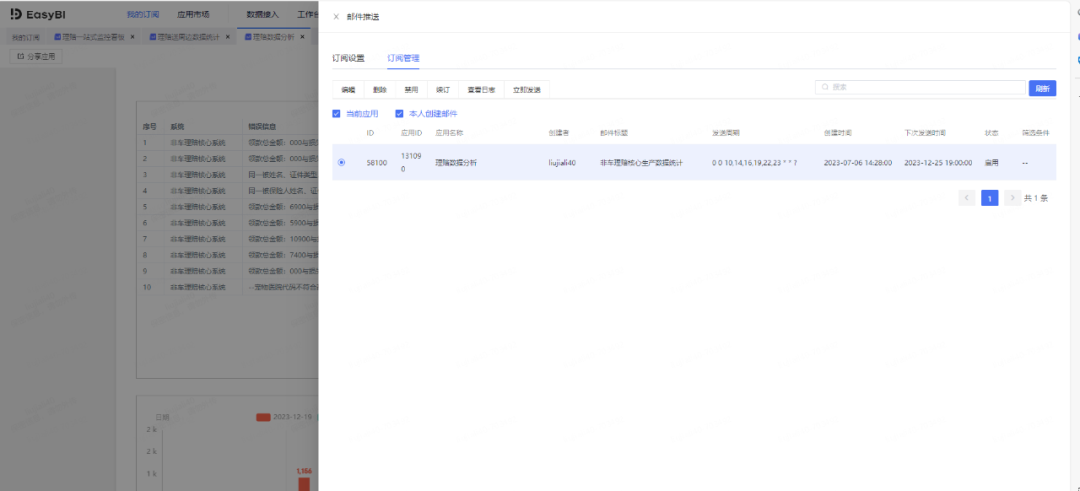Open 我的订阅 in top navigation

point(143,14)
